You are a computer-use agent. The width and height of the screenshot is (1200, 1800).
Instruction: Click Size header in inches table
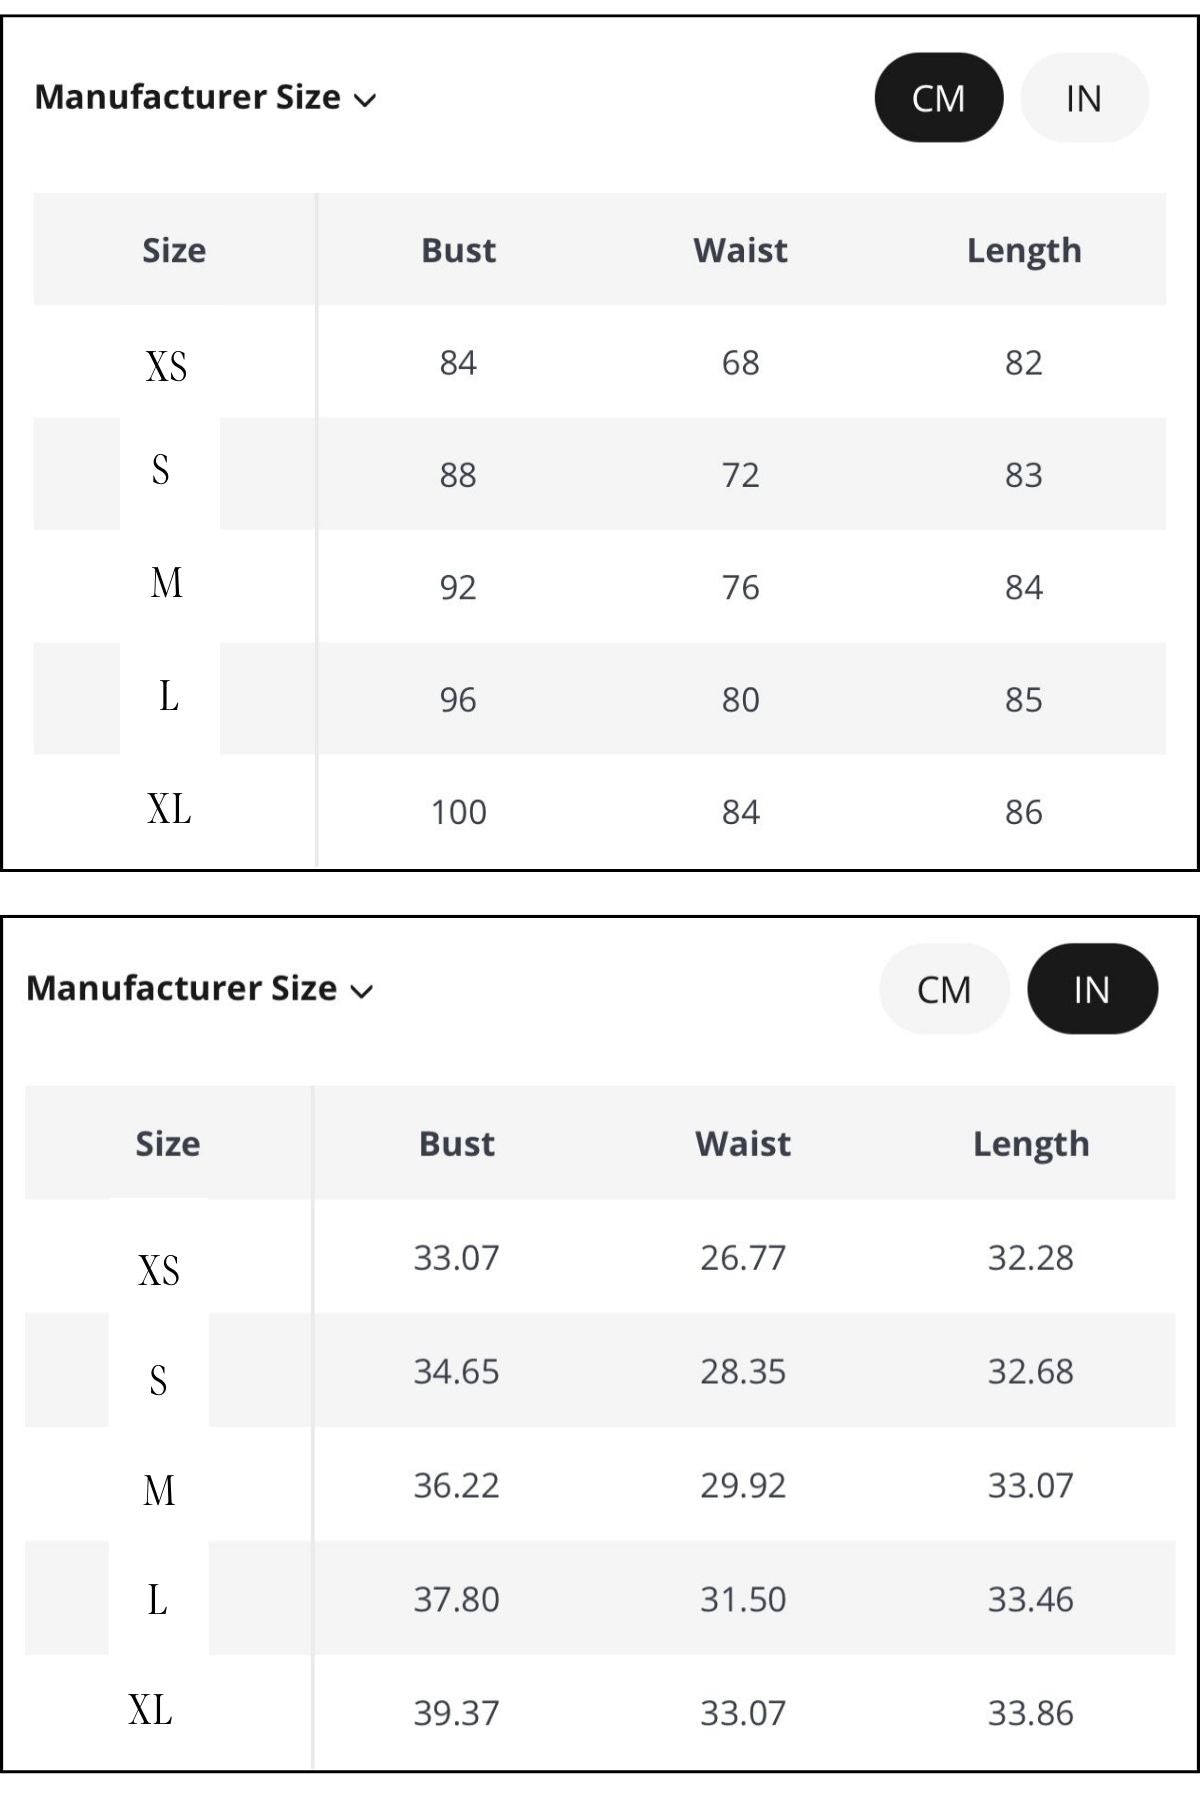click(x=168, y=1143)
